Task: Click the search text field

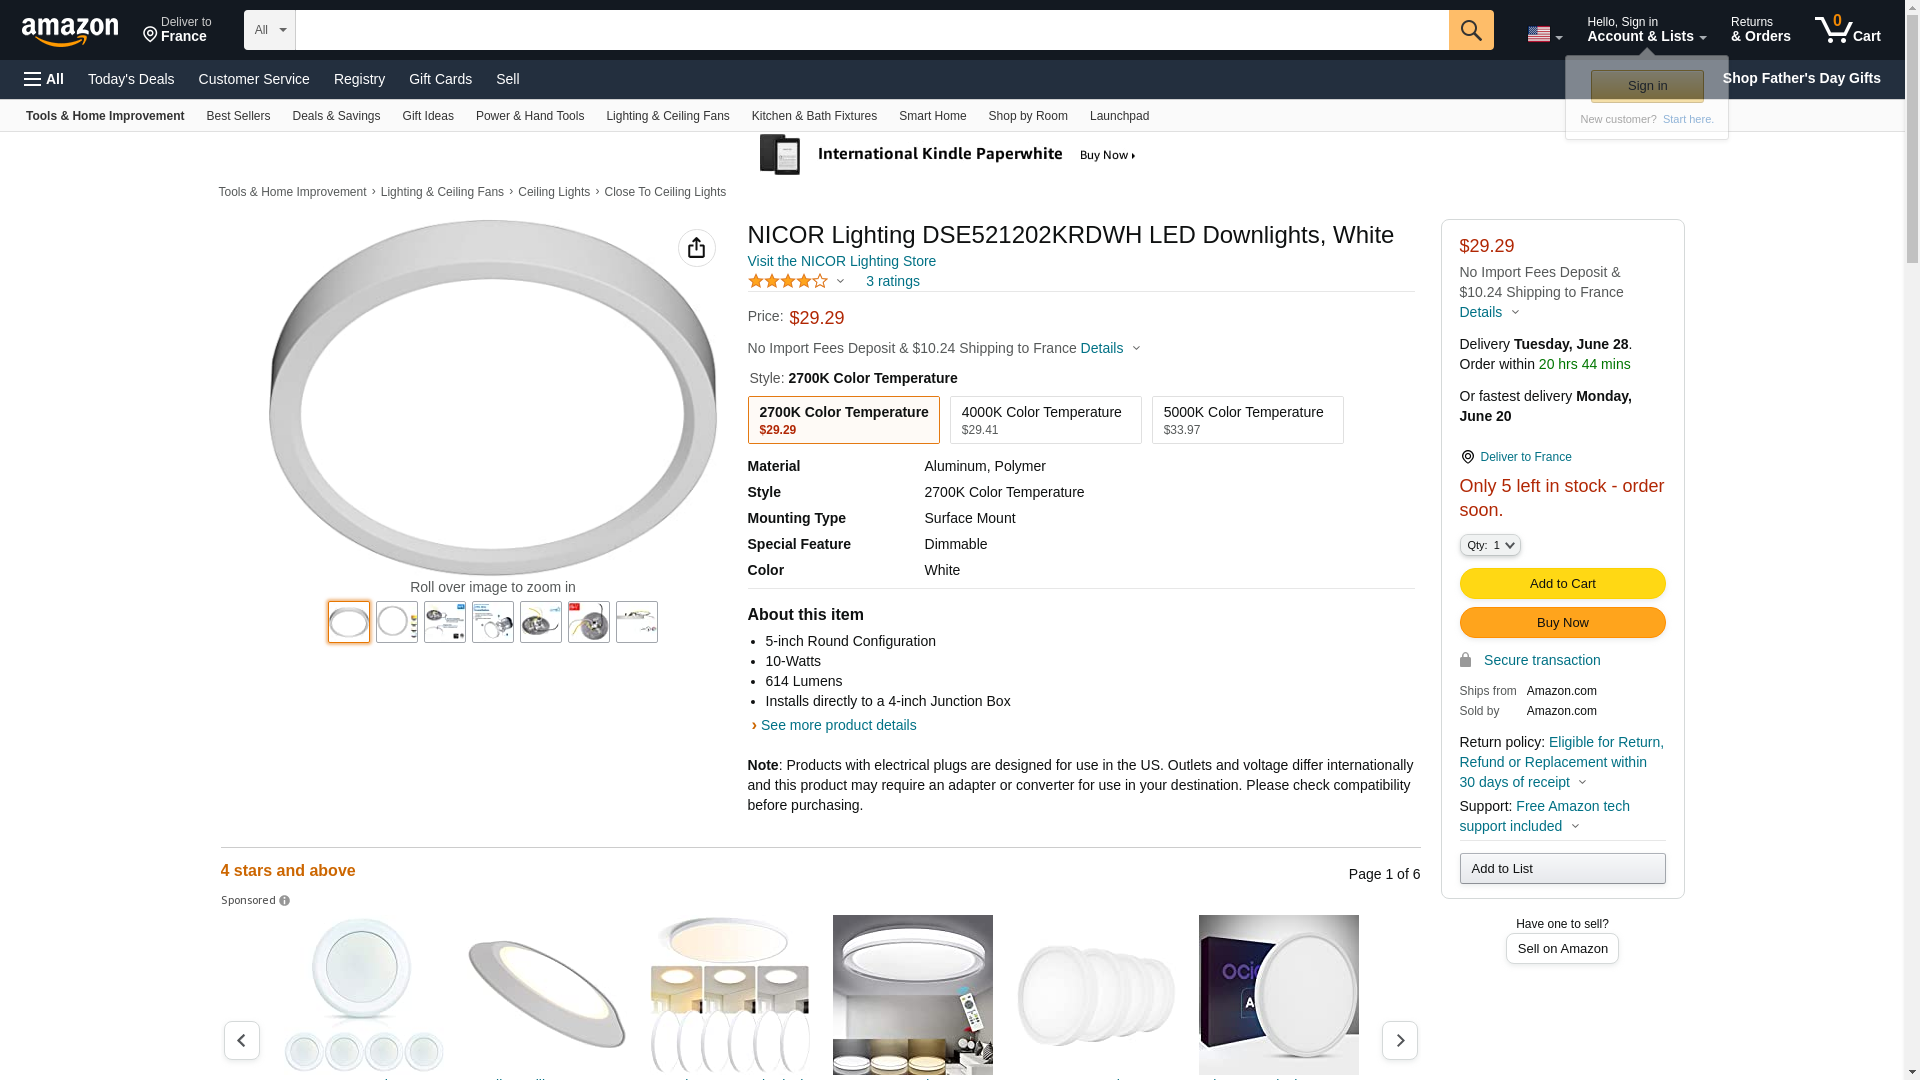Action: [871, 30]
